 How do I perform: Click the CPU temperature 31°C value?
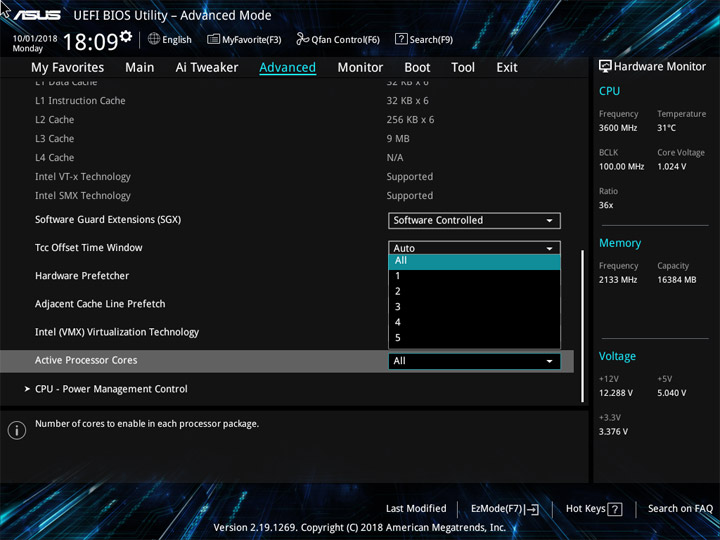coord(666,128)
